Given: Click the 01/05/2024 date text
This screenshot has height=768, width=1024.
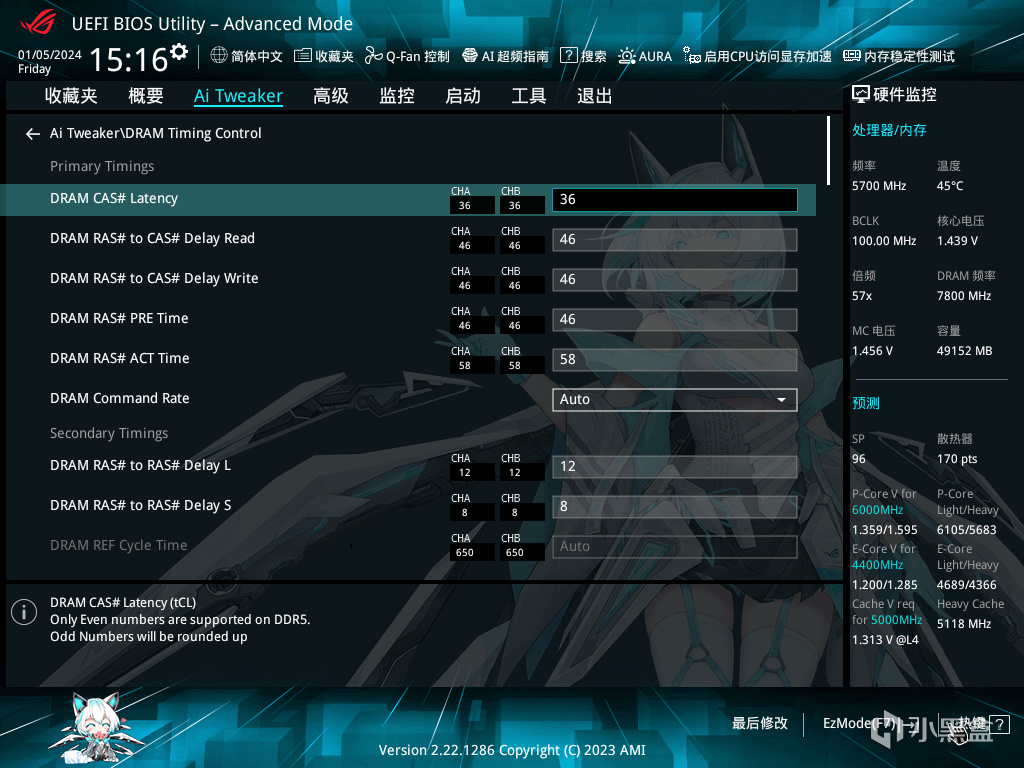Looking at the screenshot, I should click(50, 55).
